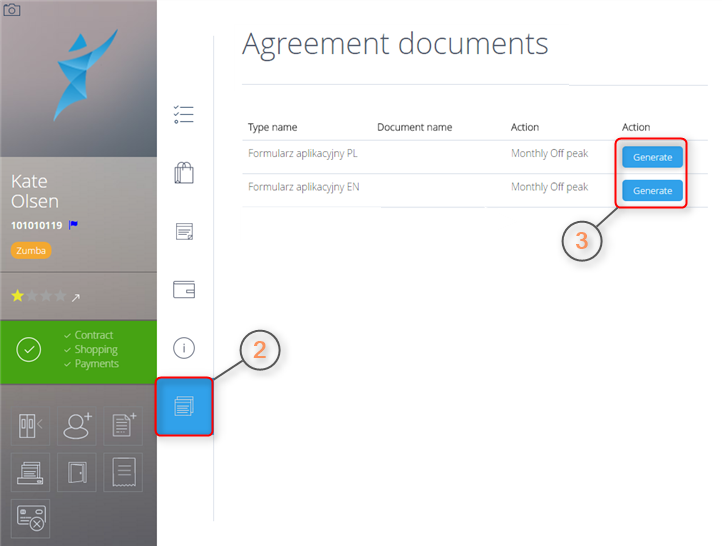The width and height of the screenshot is (722, 546).
Task: Open the signed form tab icon
Action: point(184,232)
